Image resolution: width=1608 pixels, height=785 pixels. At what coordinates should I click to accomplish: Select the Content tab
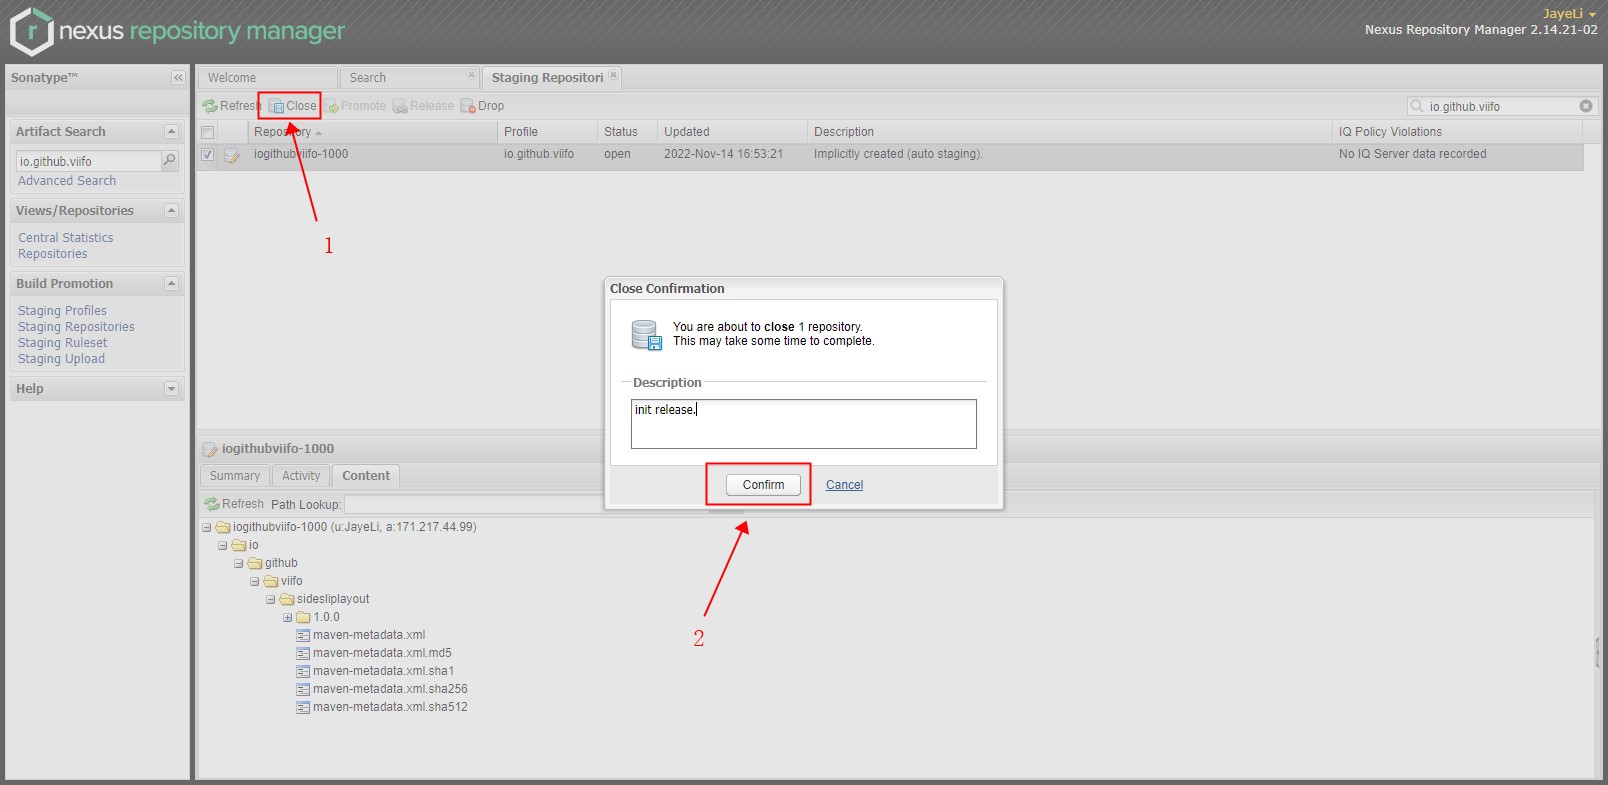(x=366, y=476)
